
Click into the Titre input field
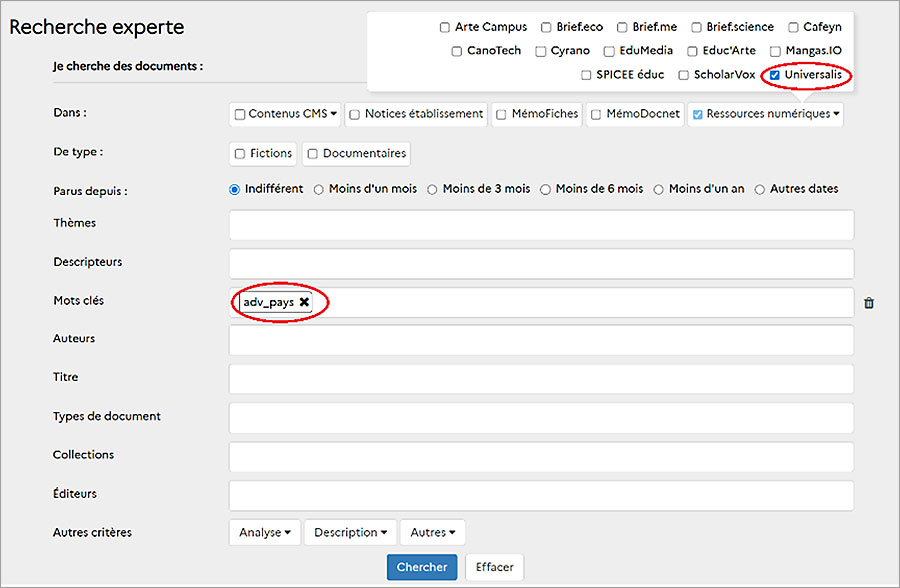tap(541, 379)
